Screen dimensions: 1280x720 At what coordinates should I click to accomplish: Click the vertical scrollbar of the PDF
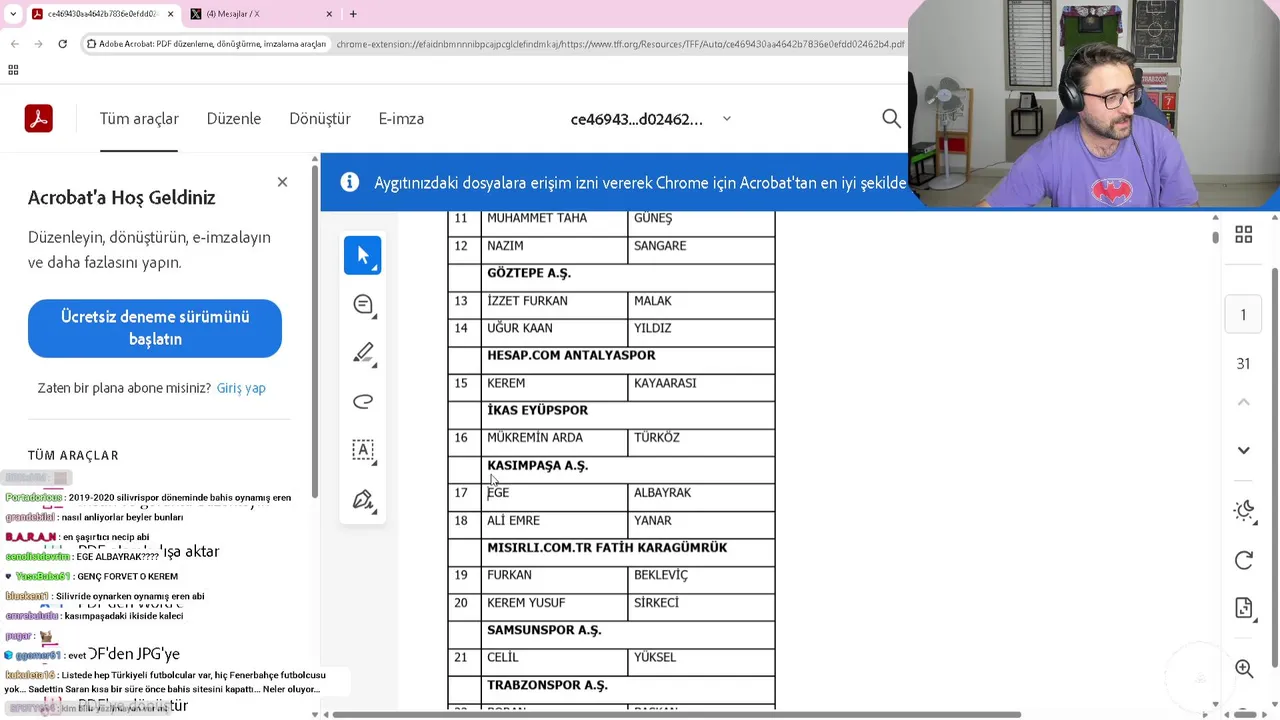(x=1216, y=237)
